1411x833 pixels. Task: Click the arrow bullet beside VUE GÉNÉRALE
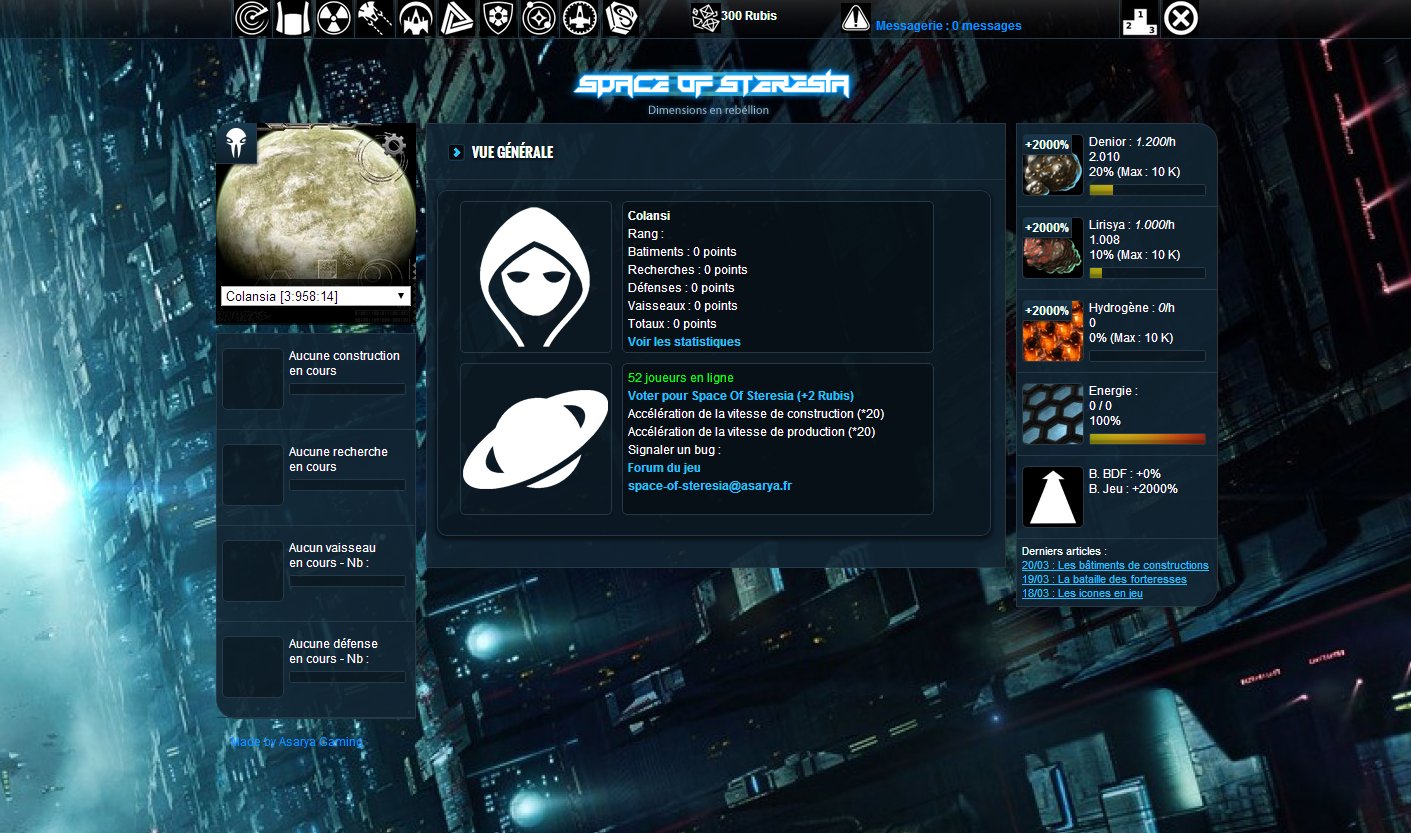click(x=456, y=152)
